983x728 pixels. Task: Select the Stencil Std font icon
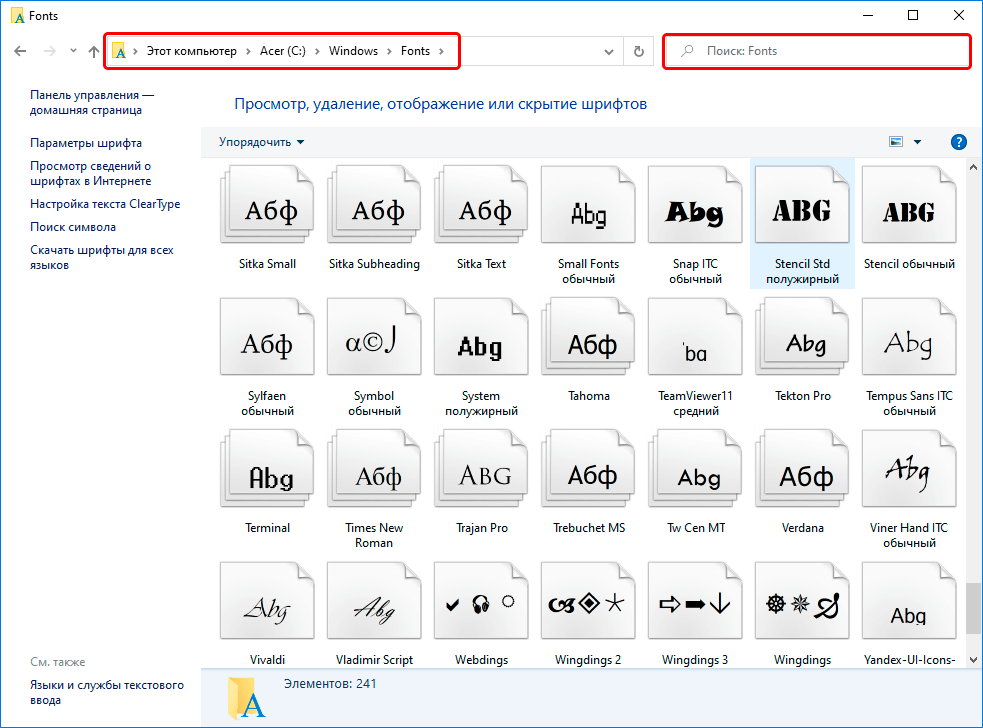(802, 210)
